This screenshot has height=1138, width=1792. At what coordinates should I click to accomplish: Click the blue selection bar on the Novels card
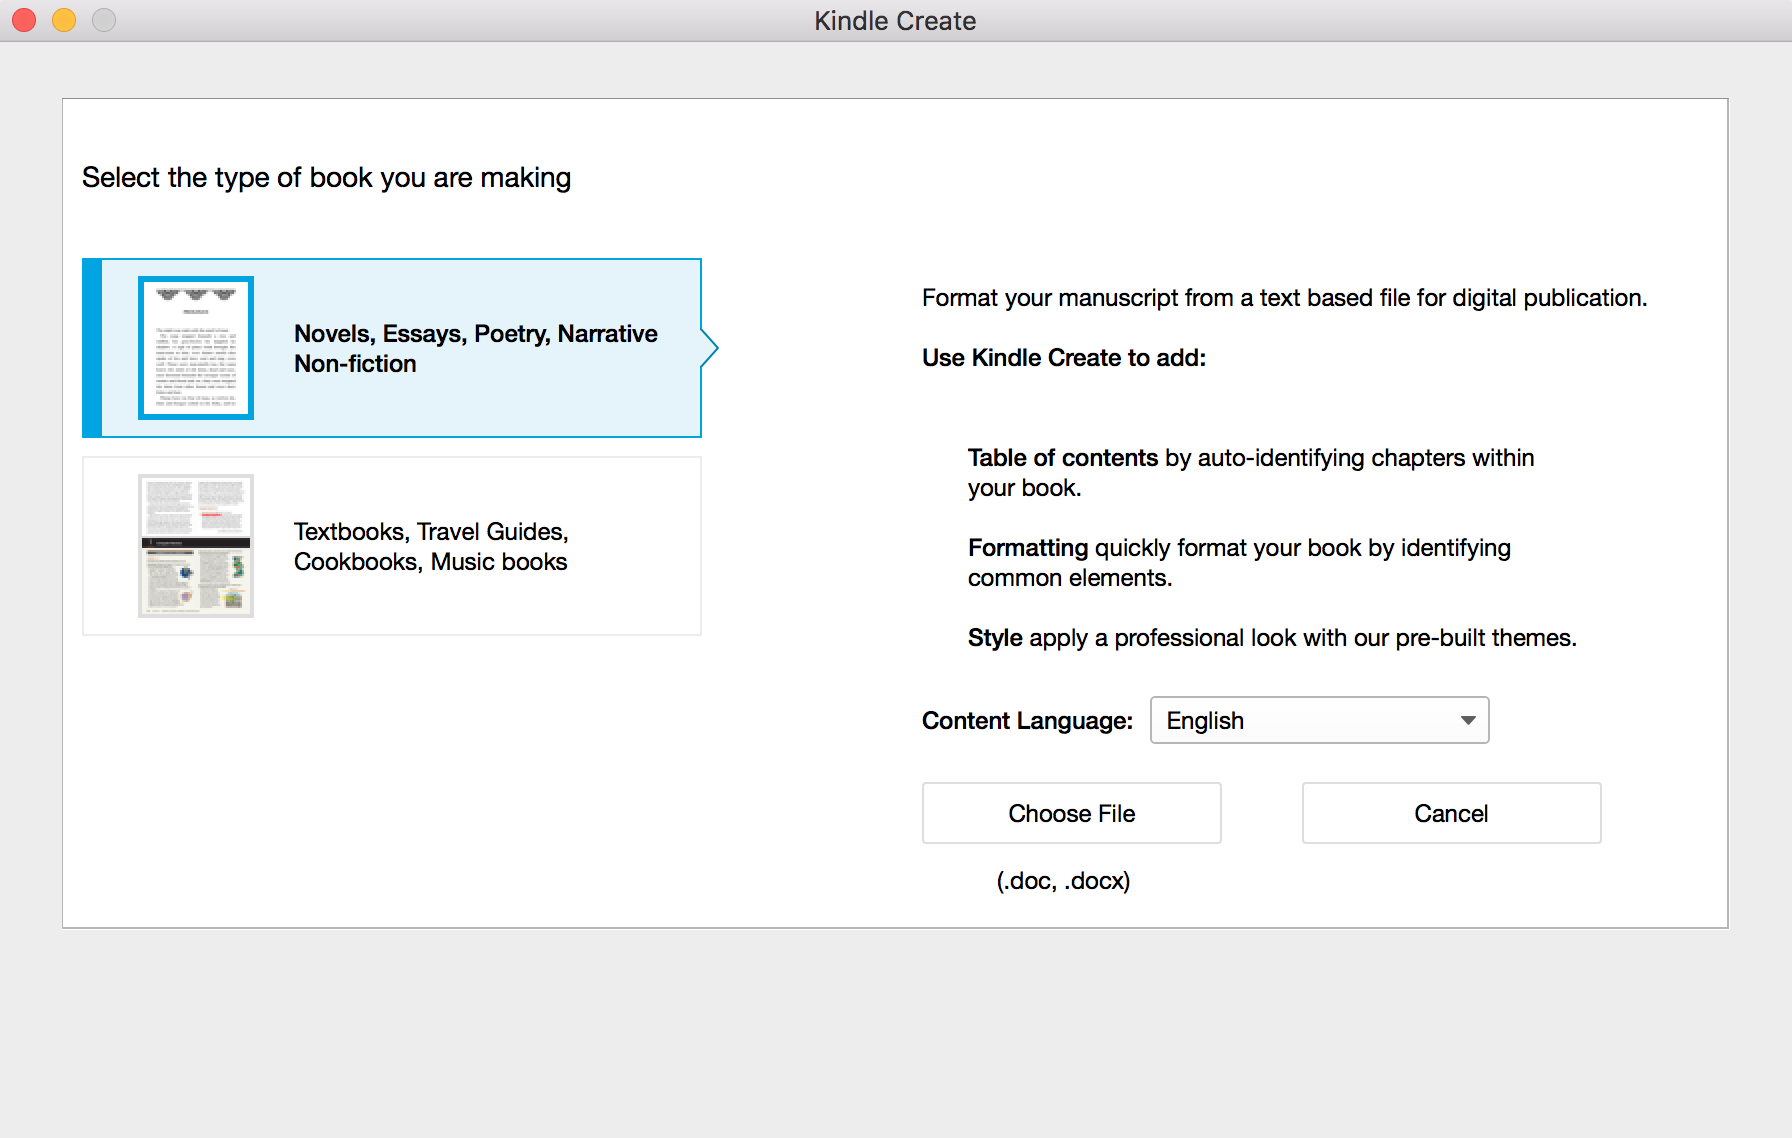pos(91,347)
